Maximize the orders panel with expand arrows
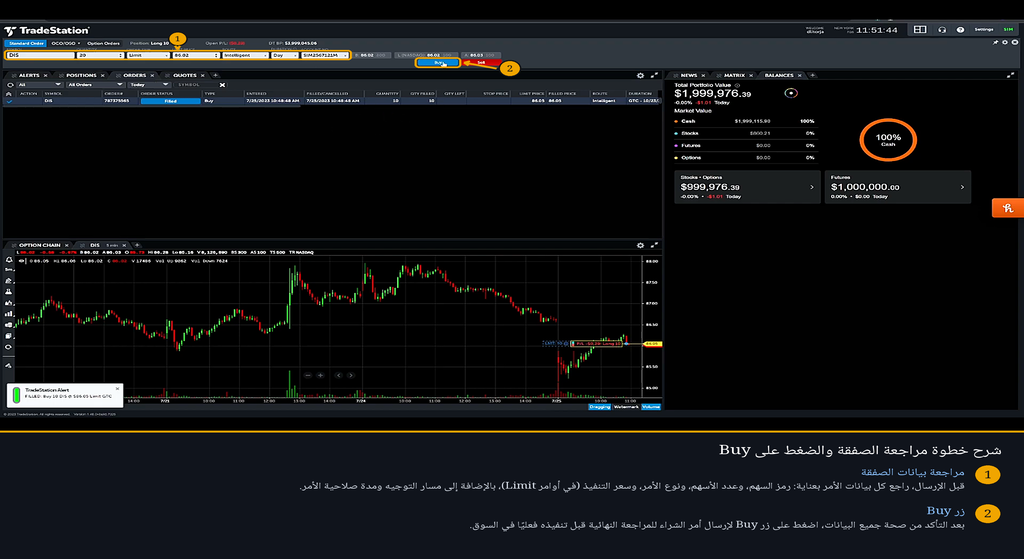 point(654,75)
